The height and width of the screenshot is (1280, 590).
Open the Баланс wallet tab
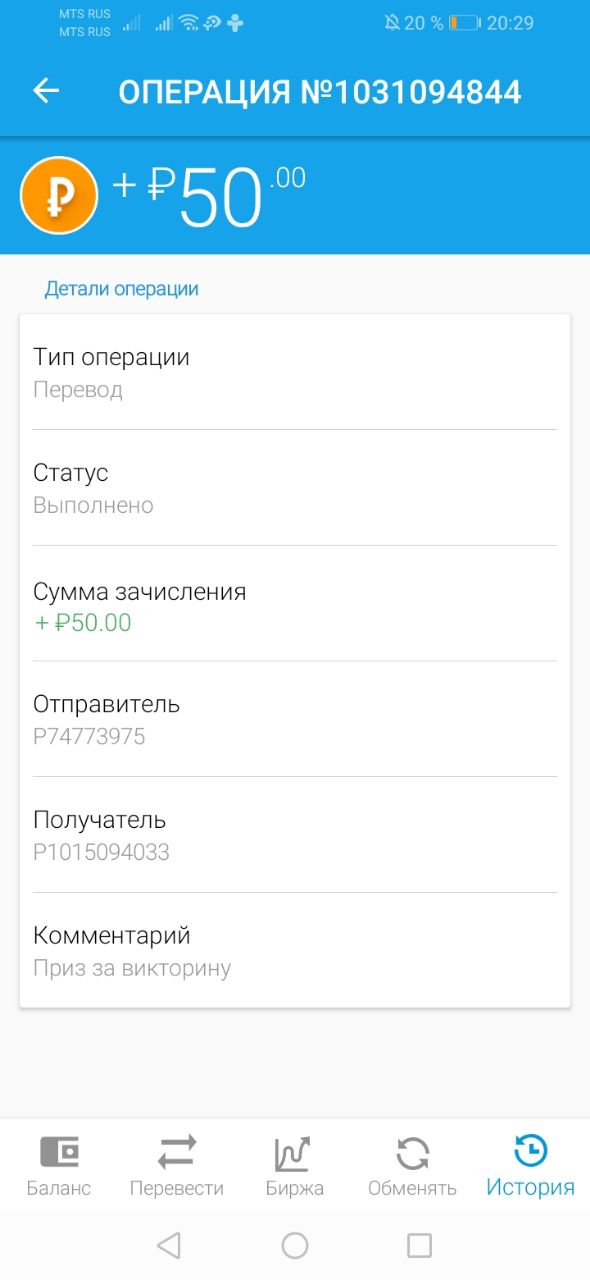(59, 1166)
